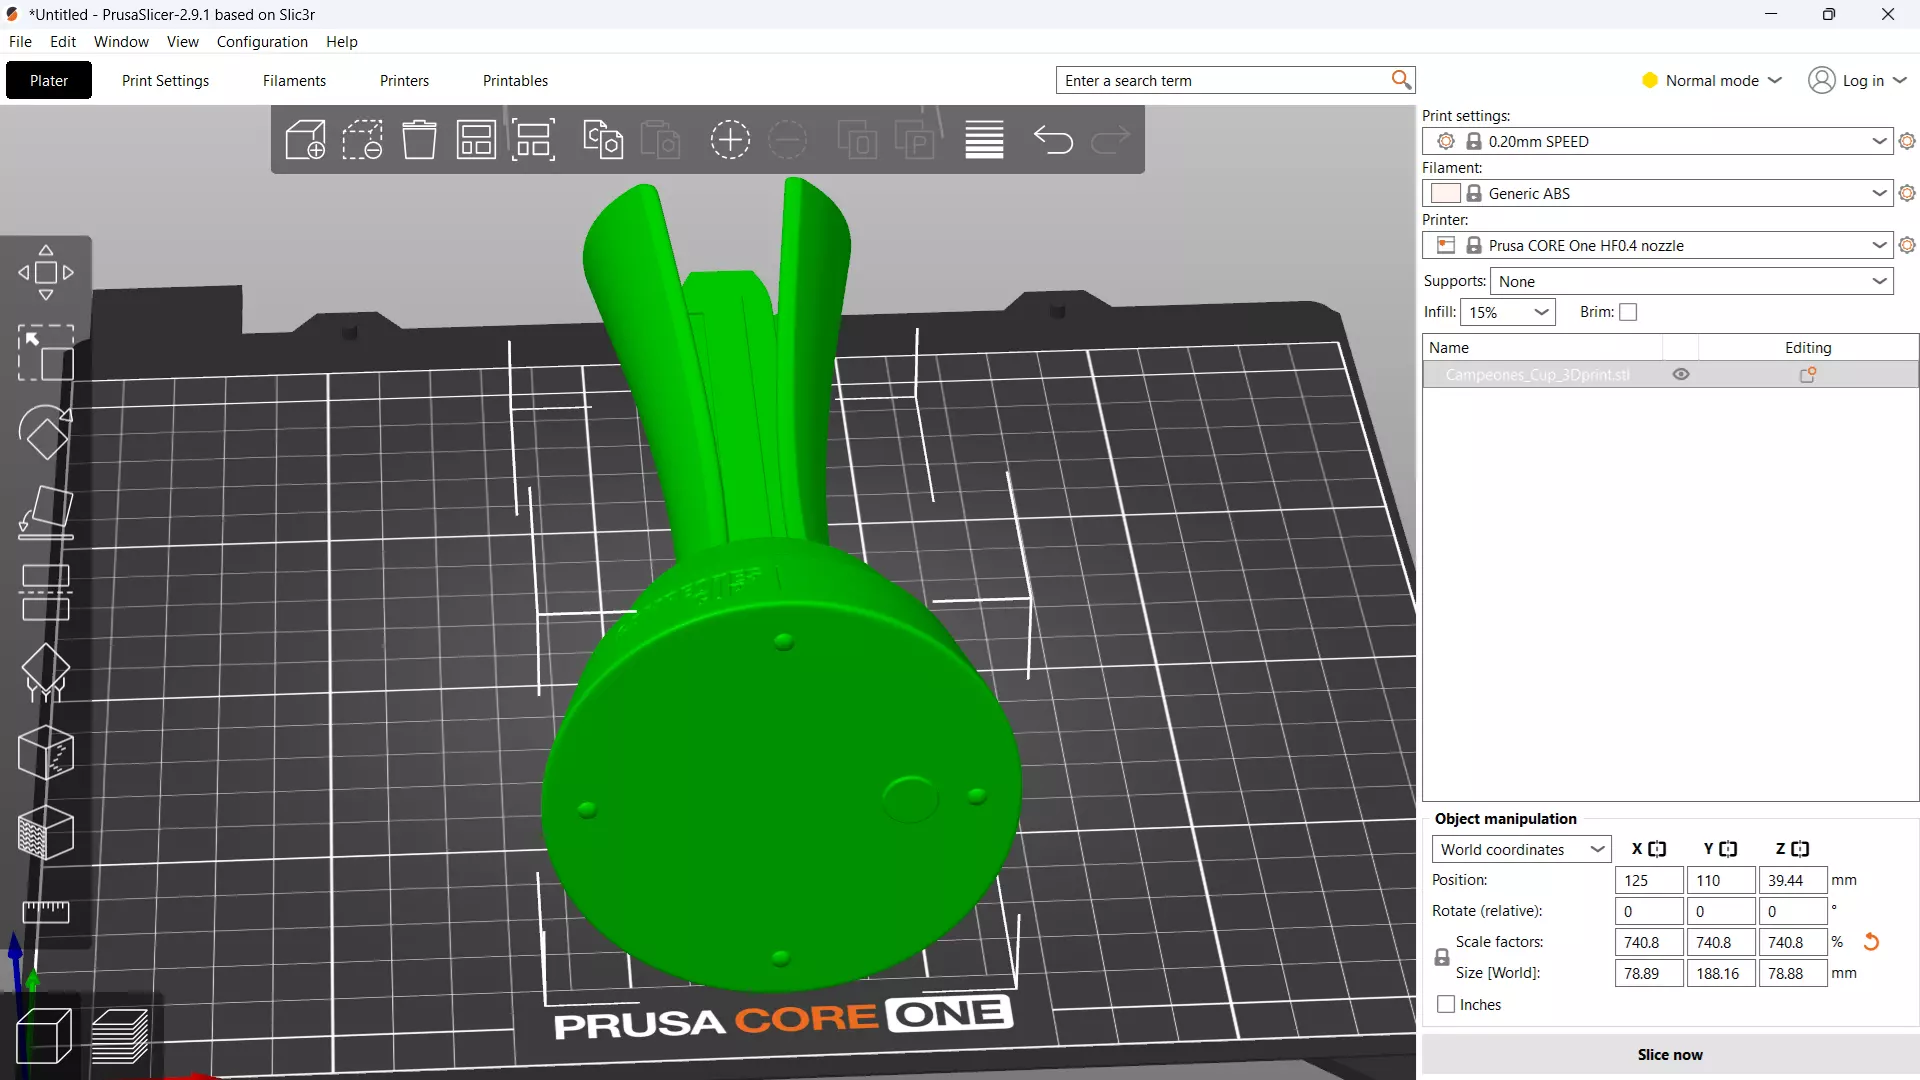Click the Plater tab

coord(49,80)
